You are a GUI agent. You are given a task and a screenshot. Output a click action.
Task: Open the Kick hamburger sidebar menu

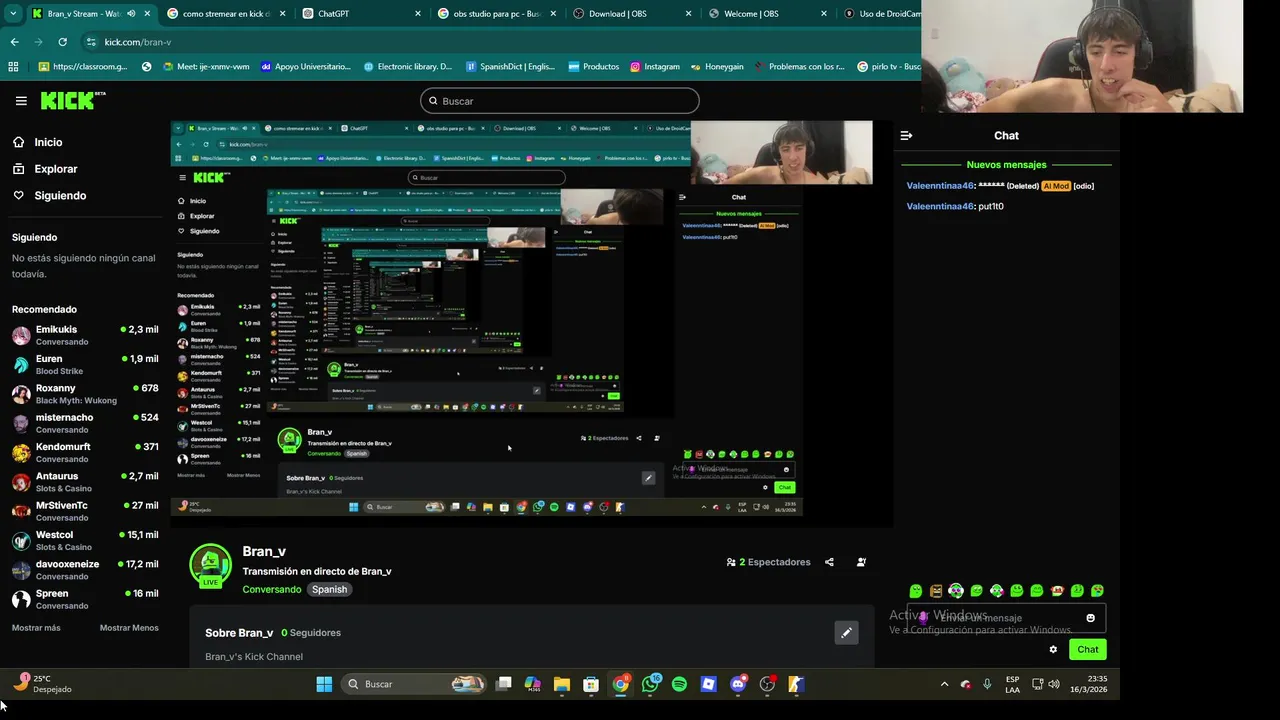21,101
